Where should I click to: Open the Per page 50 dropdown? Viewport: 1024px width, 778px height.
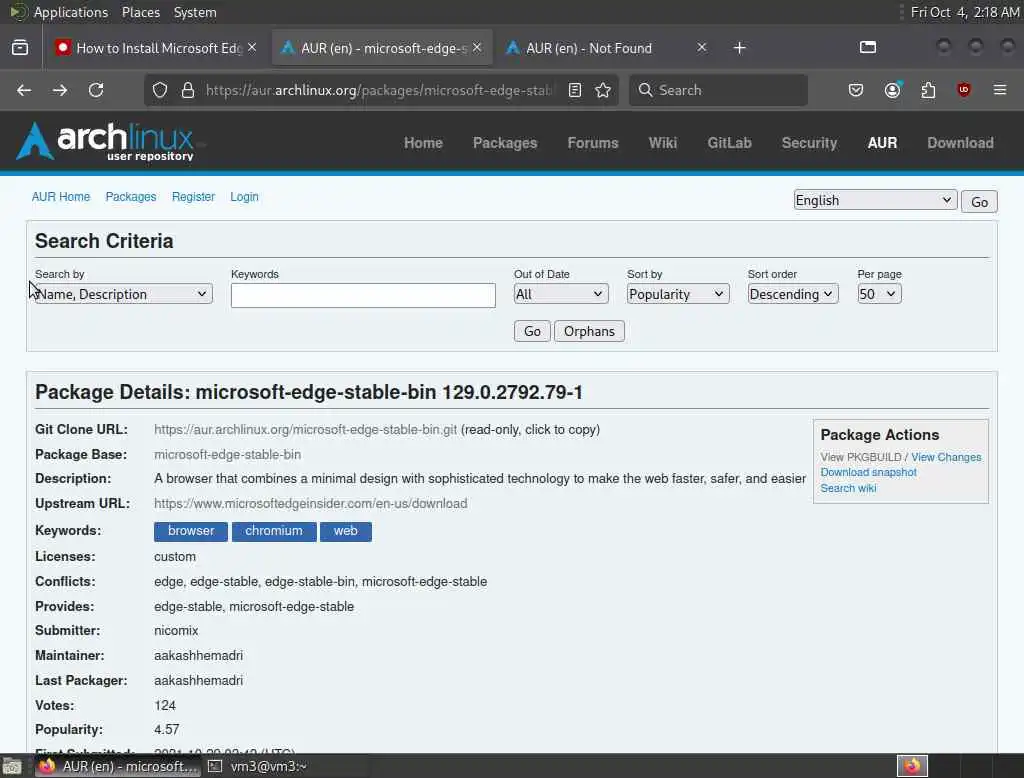[x=879, y=294]
